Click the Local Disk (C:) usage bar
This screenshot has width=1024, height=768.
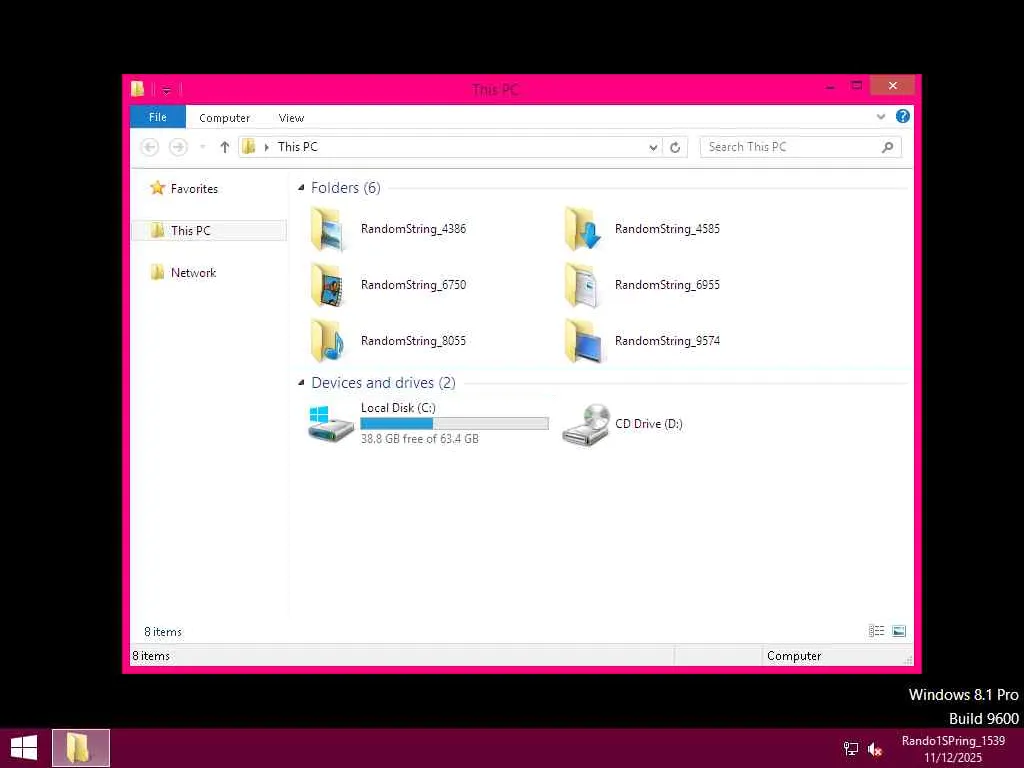point(455,424)
